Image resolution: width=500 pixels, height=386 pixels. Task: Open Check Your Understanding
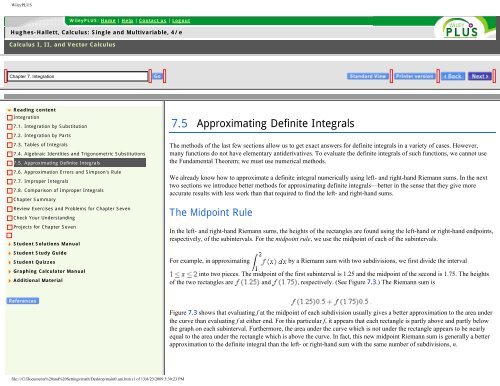tap(44, 218)
